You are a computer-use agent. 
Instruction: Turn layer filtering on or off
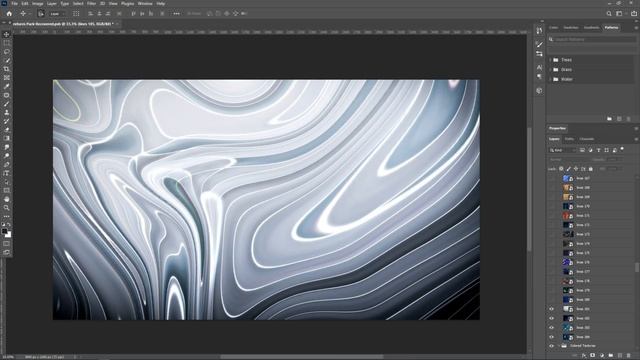coord(622,149)
